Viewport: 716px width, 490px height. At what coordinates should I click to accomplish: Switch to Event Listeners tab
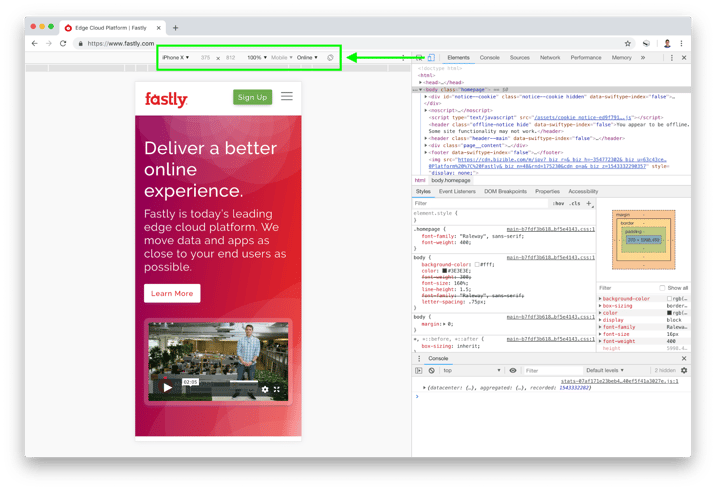click(457, 191)
